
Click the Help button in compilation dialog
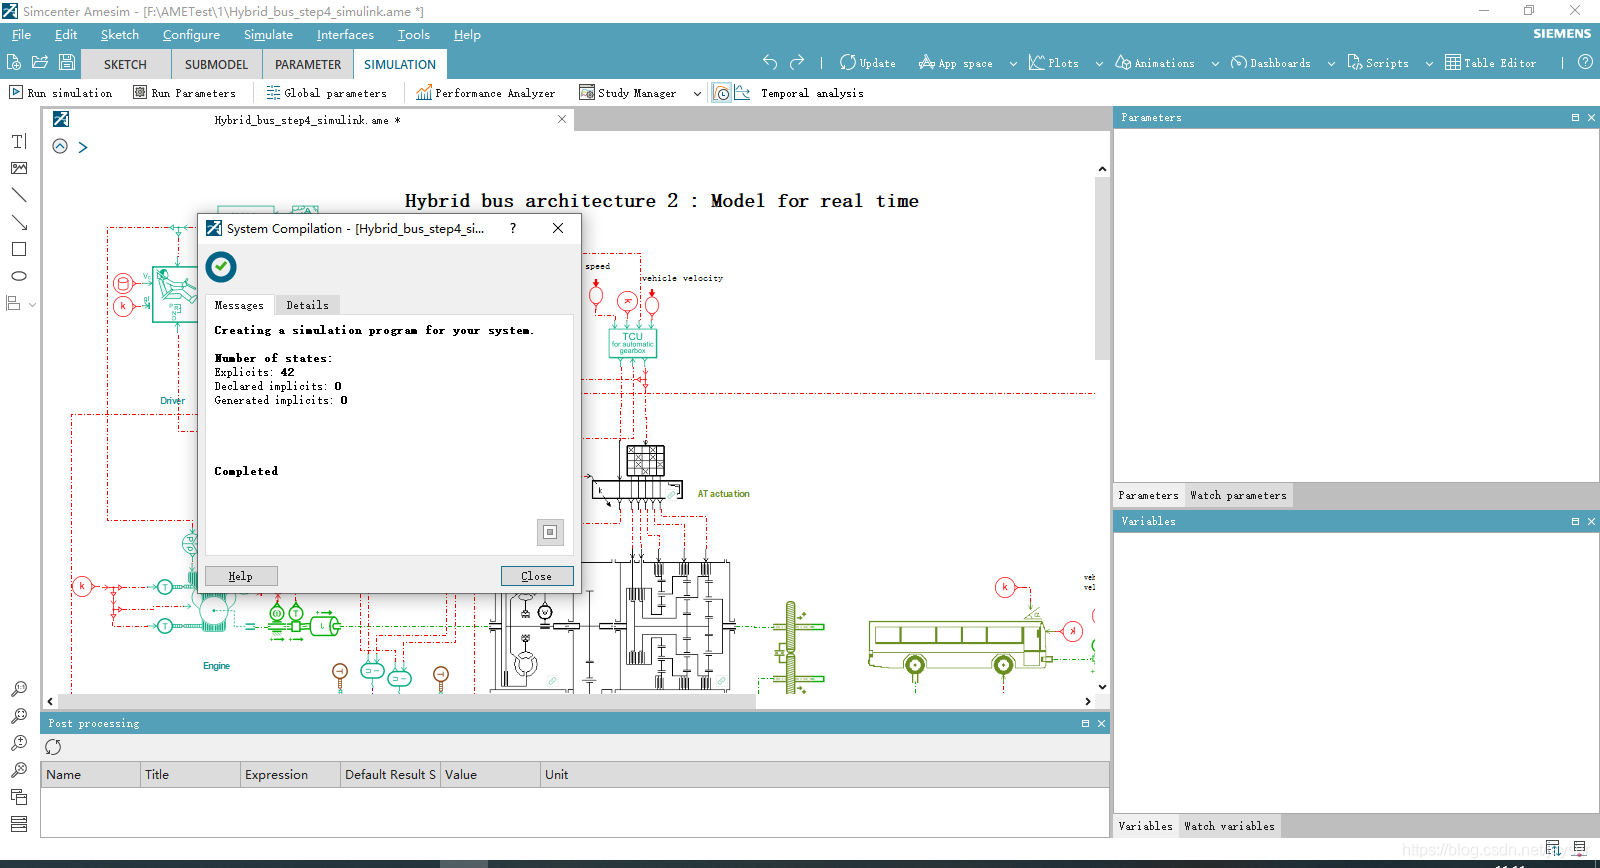tap(241, 576)
